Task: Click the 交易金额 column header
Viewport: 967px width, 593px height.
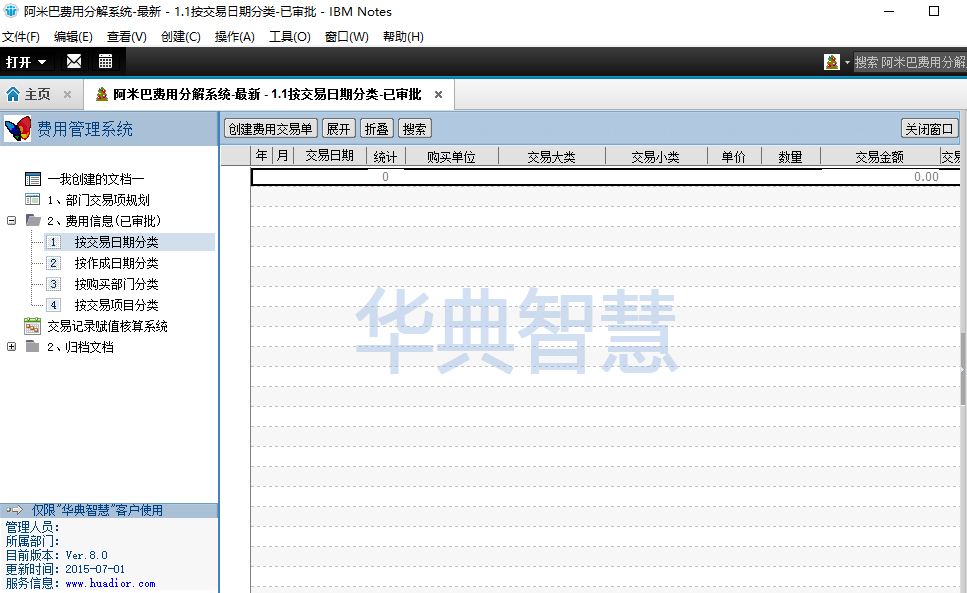Action: pos(879,156)
